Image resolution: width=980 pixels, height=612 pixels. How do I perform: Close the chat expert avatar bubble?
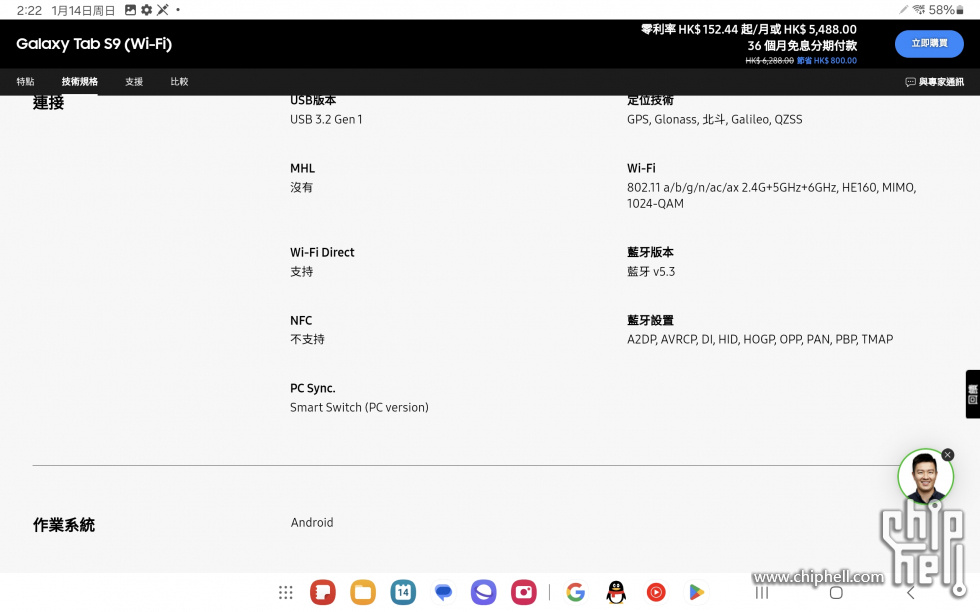click(x=948, y=455)
